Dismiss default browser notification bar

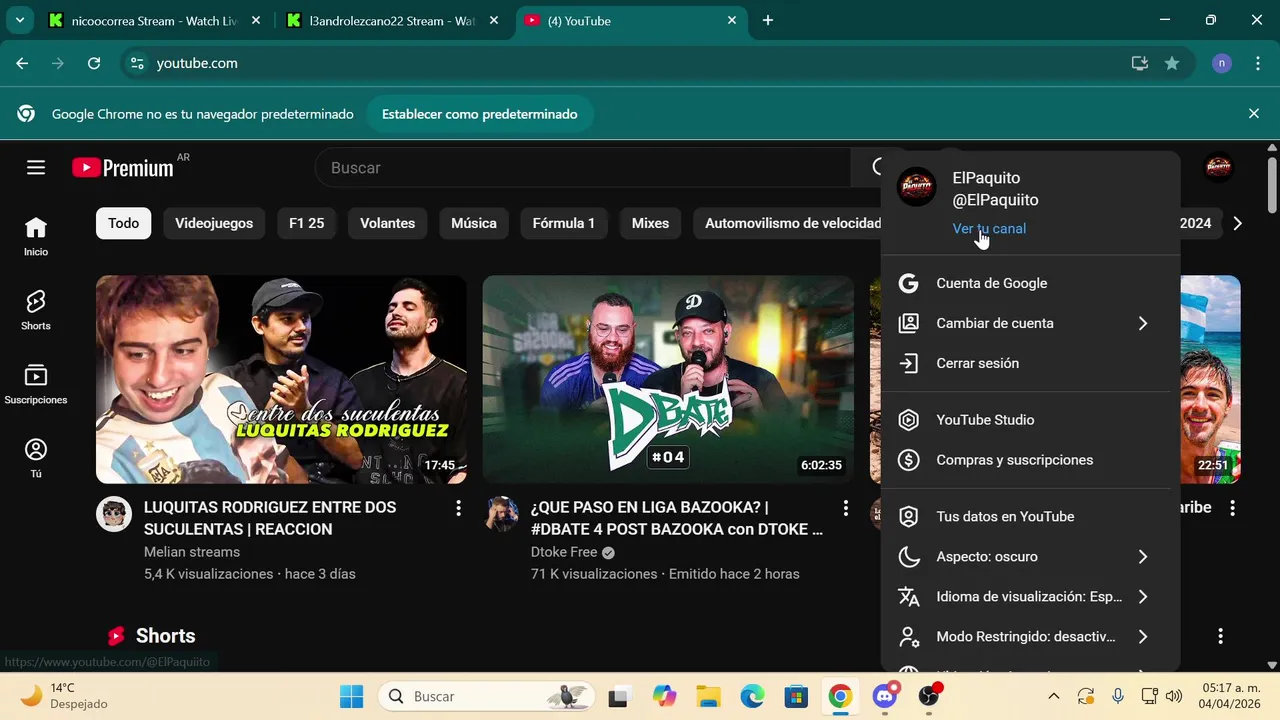(1253, 114)
